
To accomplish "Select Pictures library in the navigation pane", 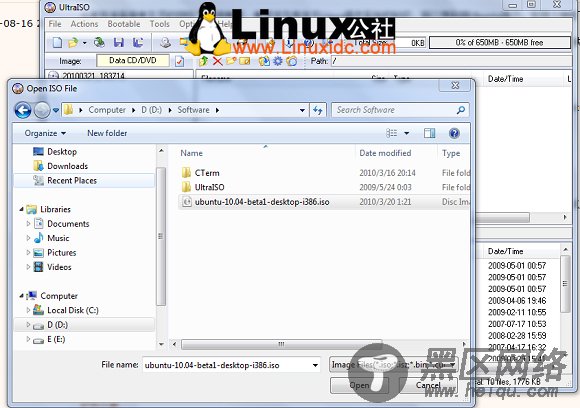I will (61, 253).
